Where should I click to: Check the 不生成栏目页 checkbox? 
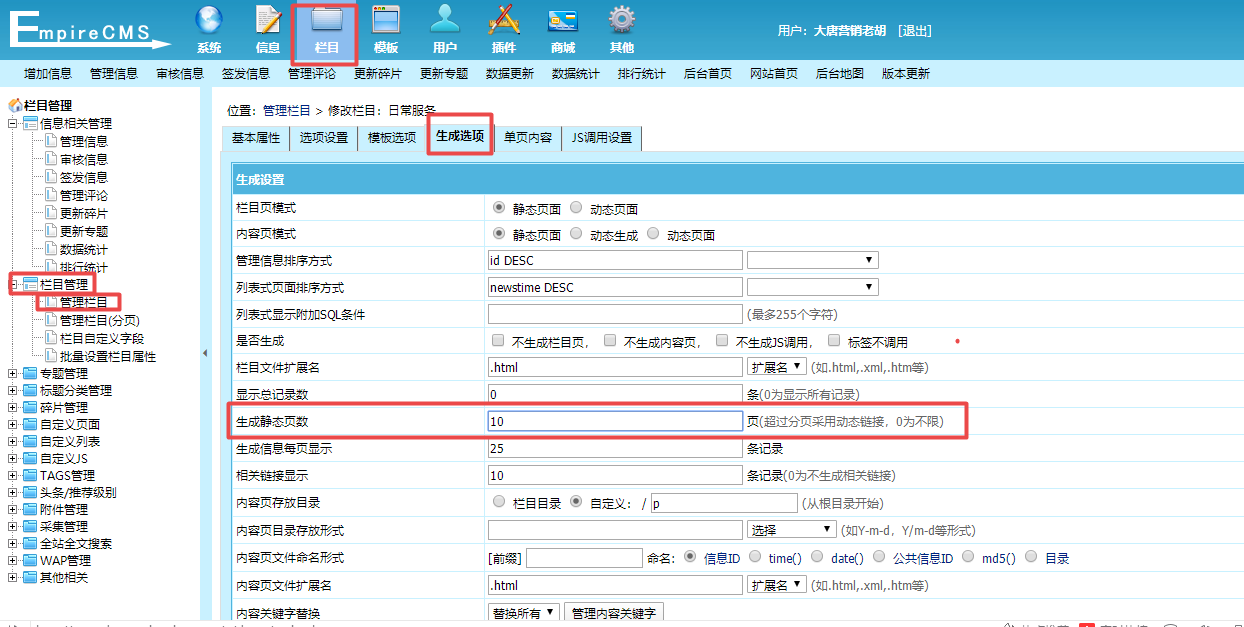click(x=498, y=341)
